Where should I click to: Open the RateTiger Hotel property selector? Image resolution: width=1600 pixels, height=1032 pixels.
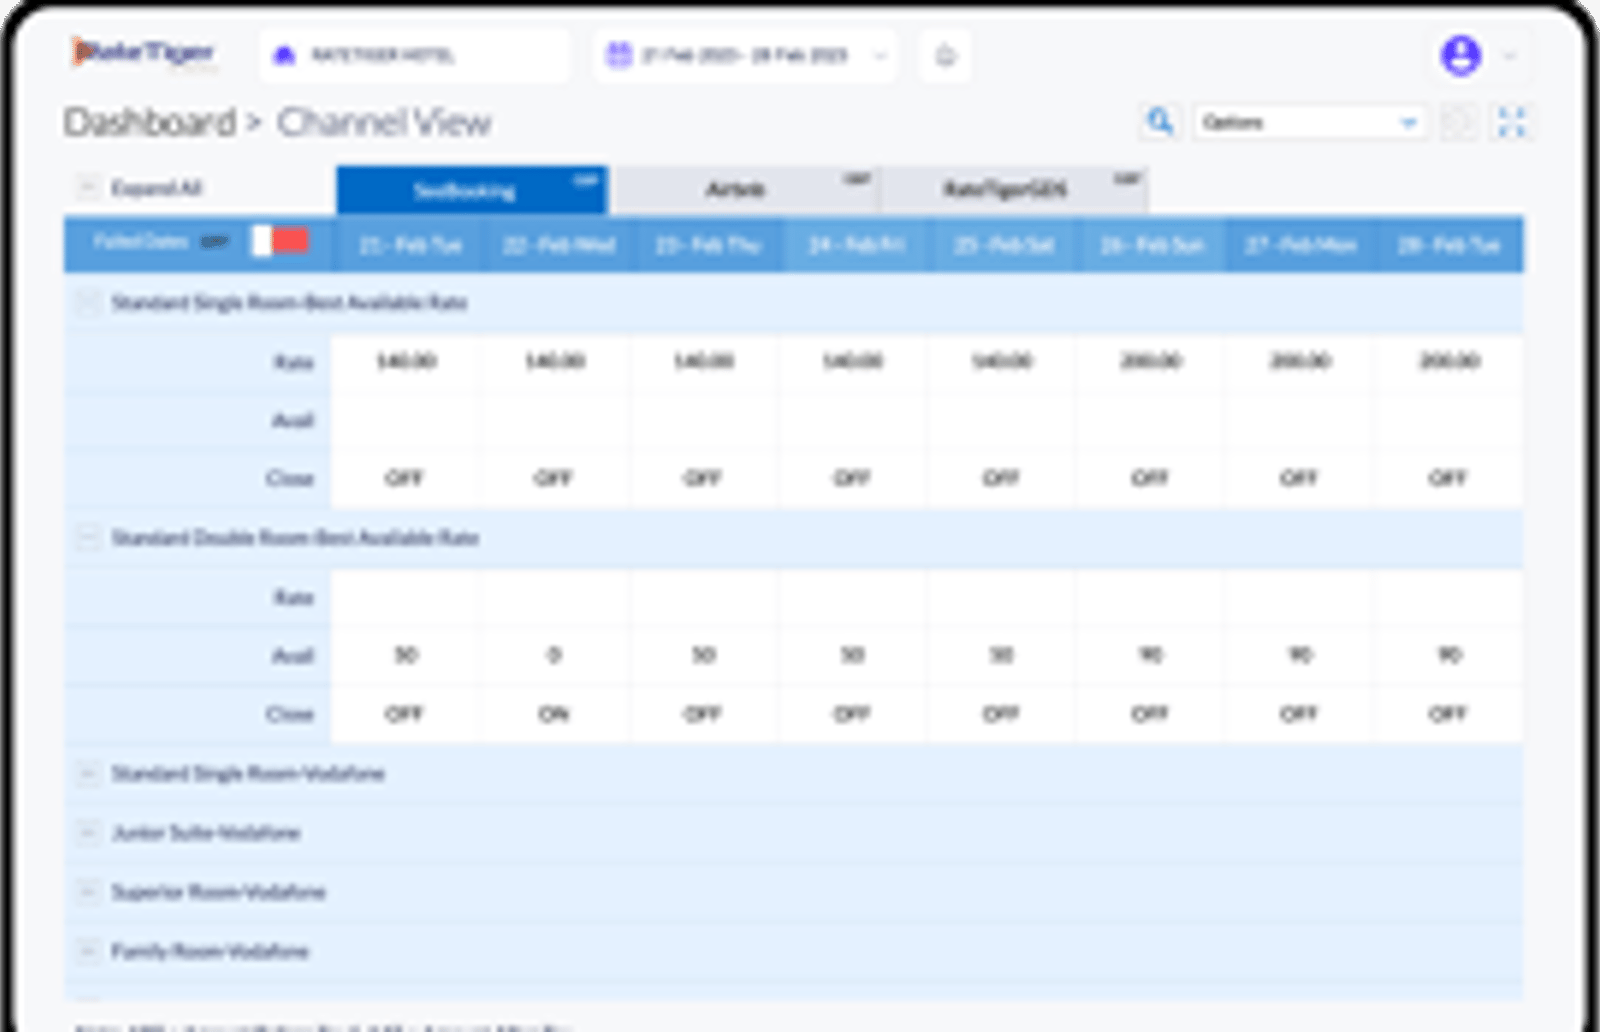(x=414, y=55)
